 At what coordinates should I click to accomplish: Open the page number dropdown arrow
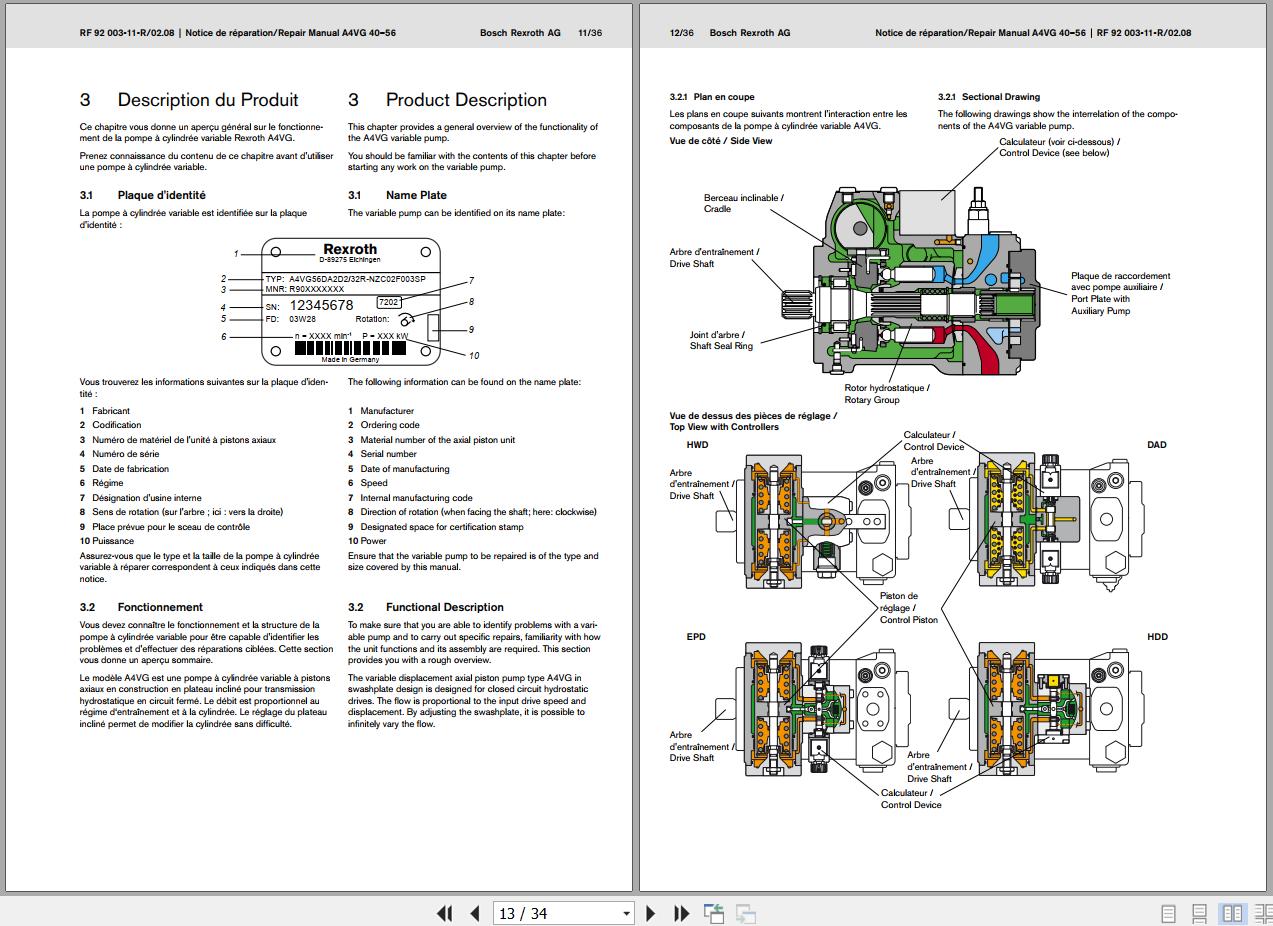click(627, 914)
